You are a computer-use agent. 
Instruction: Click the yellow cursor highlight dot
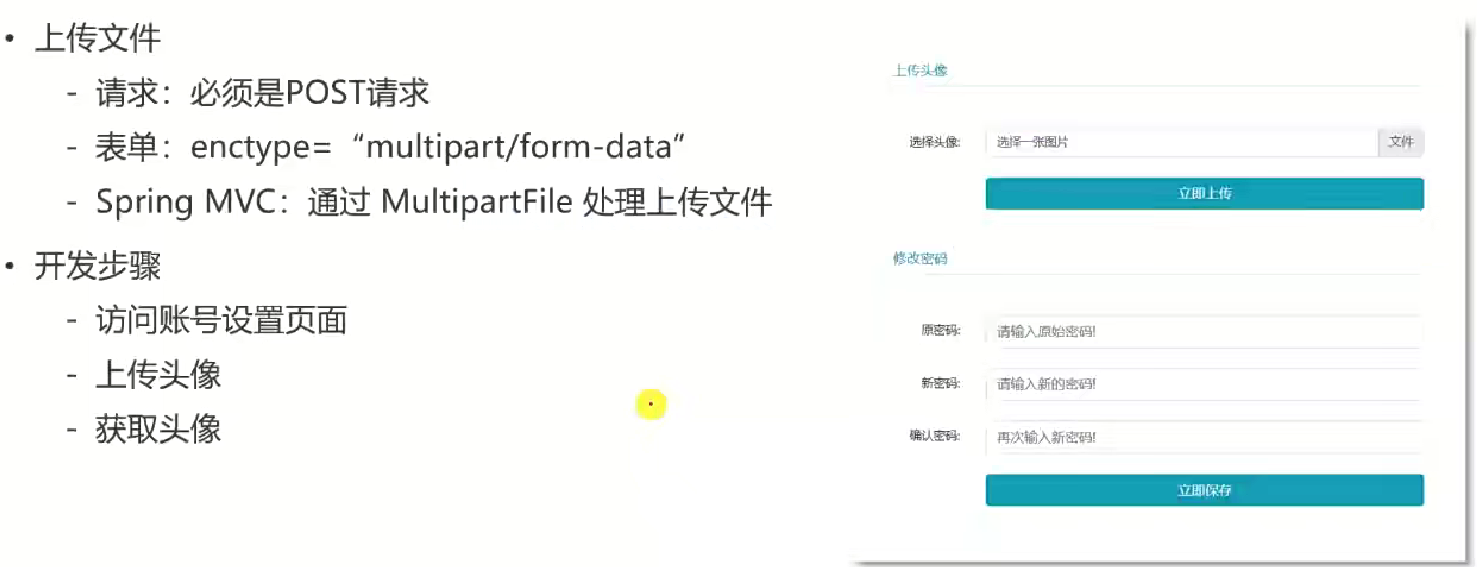[650, 404]
